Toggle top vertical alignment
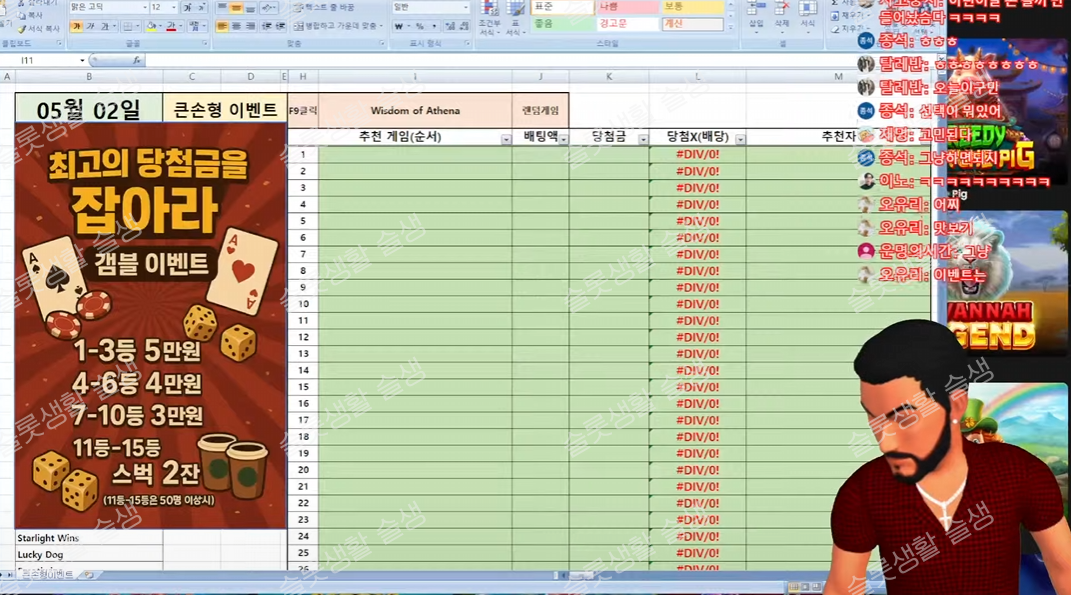 point(222,8)
